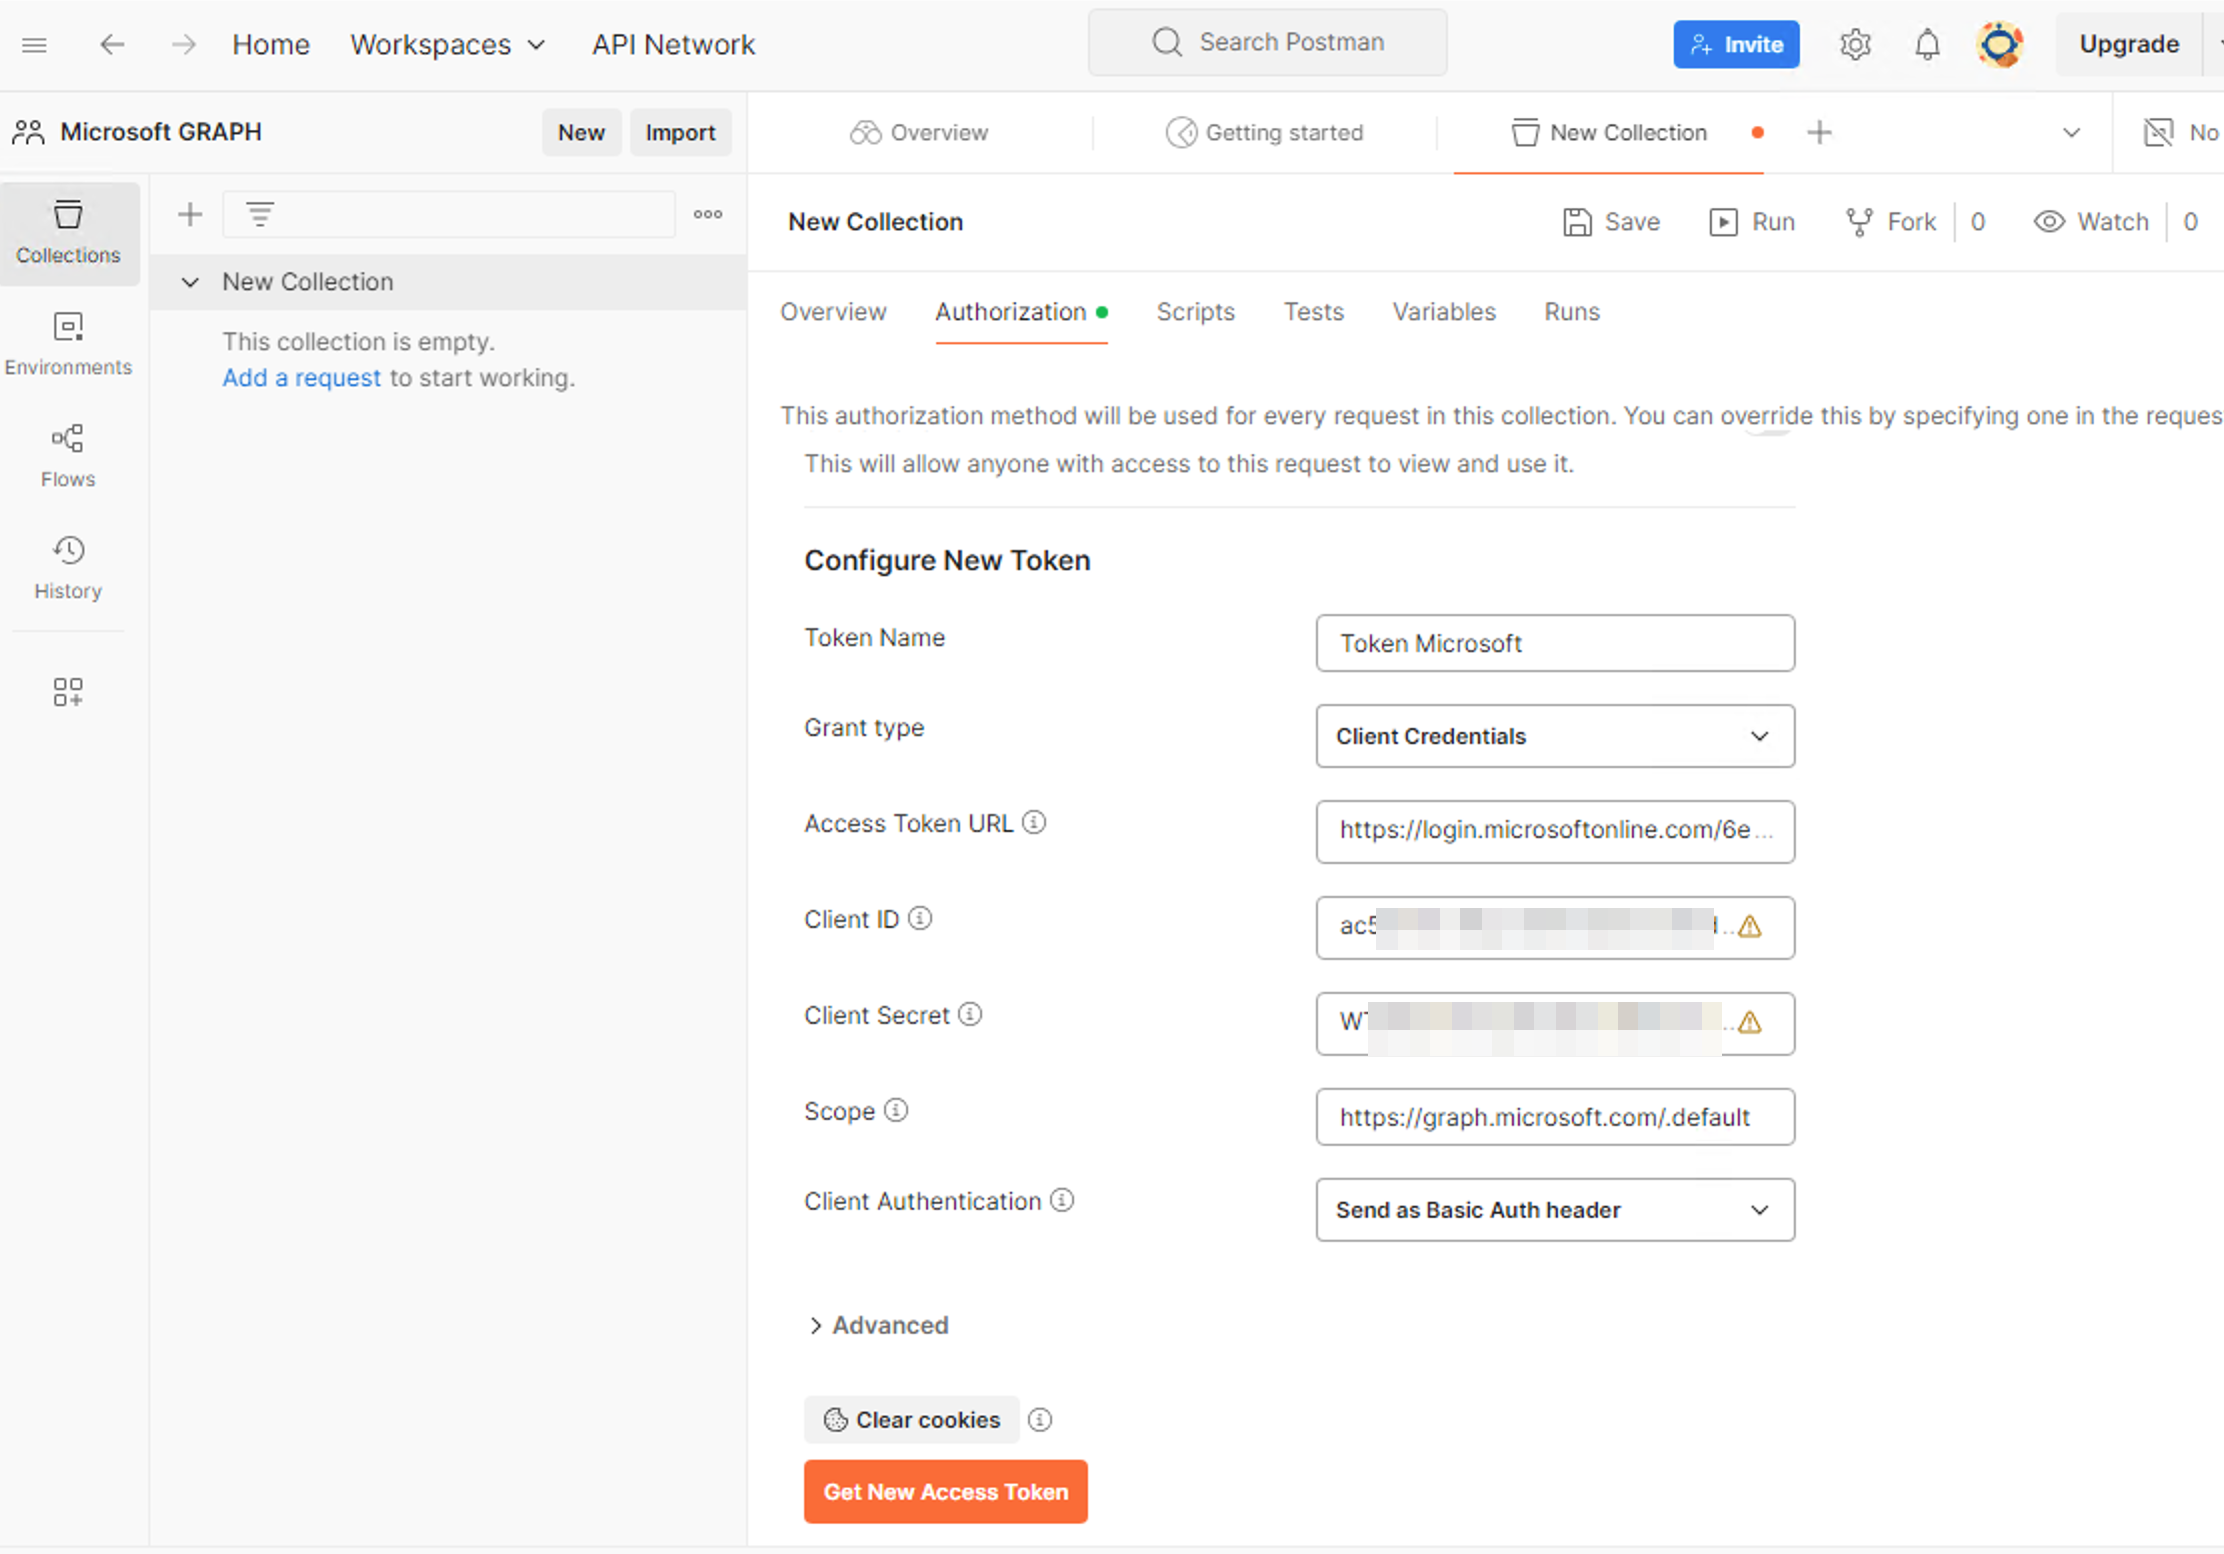2224x1554 pixels.
Task: Switch to the Variables tab
Action: [x=1443, y=312]
